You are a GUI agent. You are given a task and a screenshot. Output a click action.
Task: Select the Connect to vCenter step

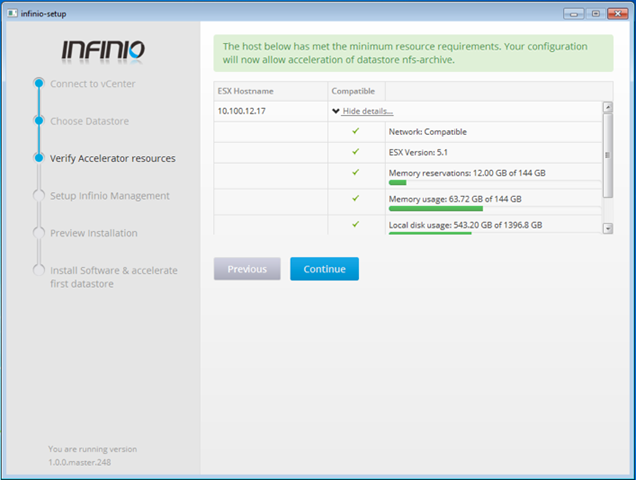click(x=92, y=84)
